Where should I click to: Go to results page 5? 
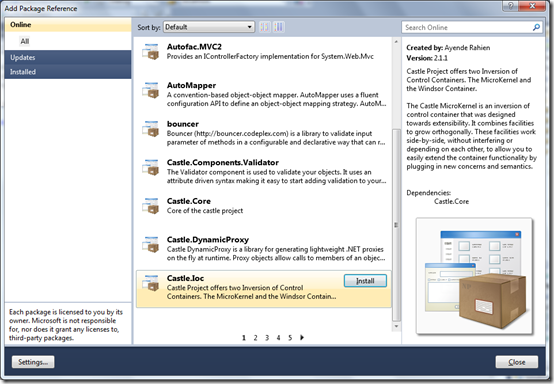(290, 338)
